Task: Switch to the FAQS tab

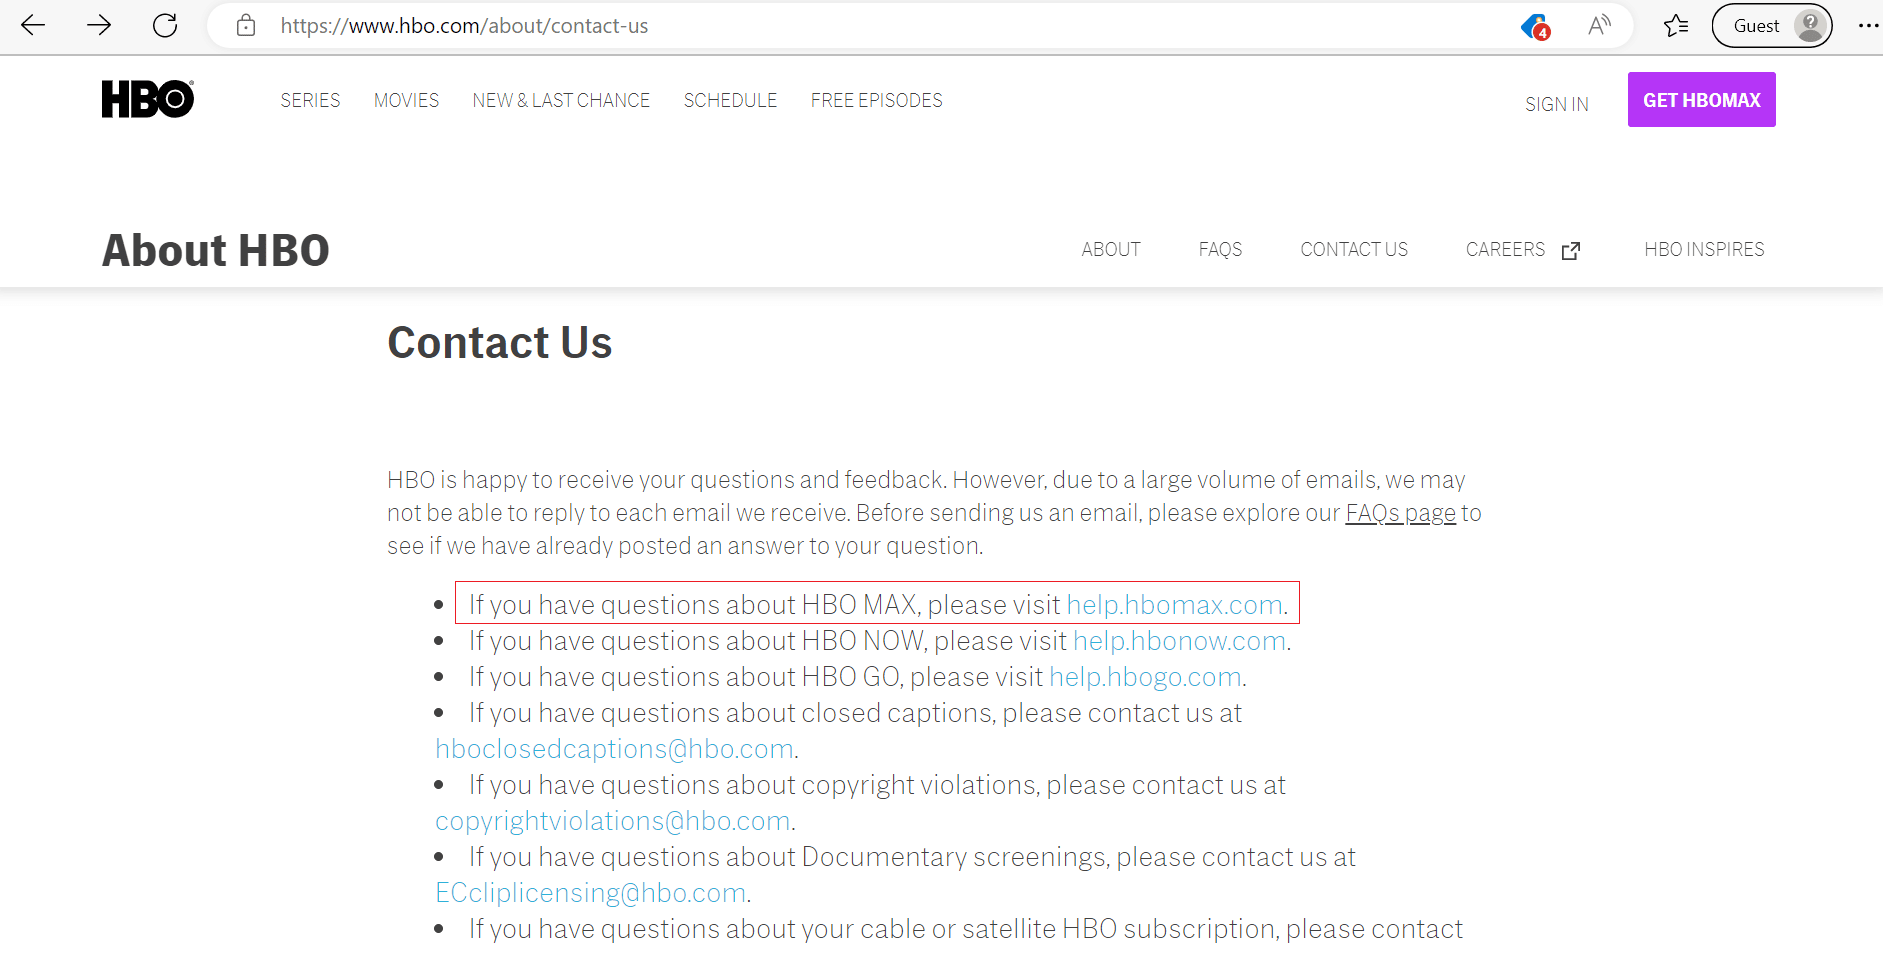Action: pos(1220,249)
